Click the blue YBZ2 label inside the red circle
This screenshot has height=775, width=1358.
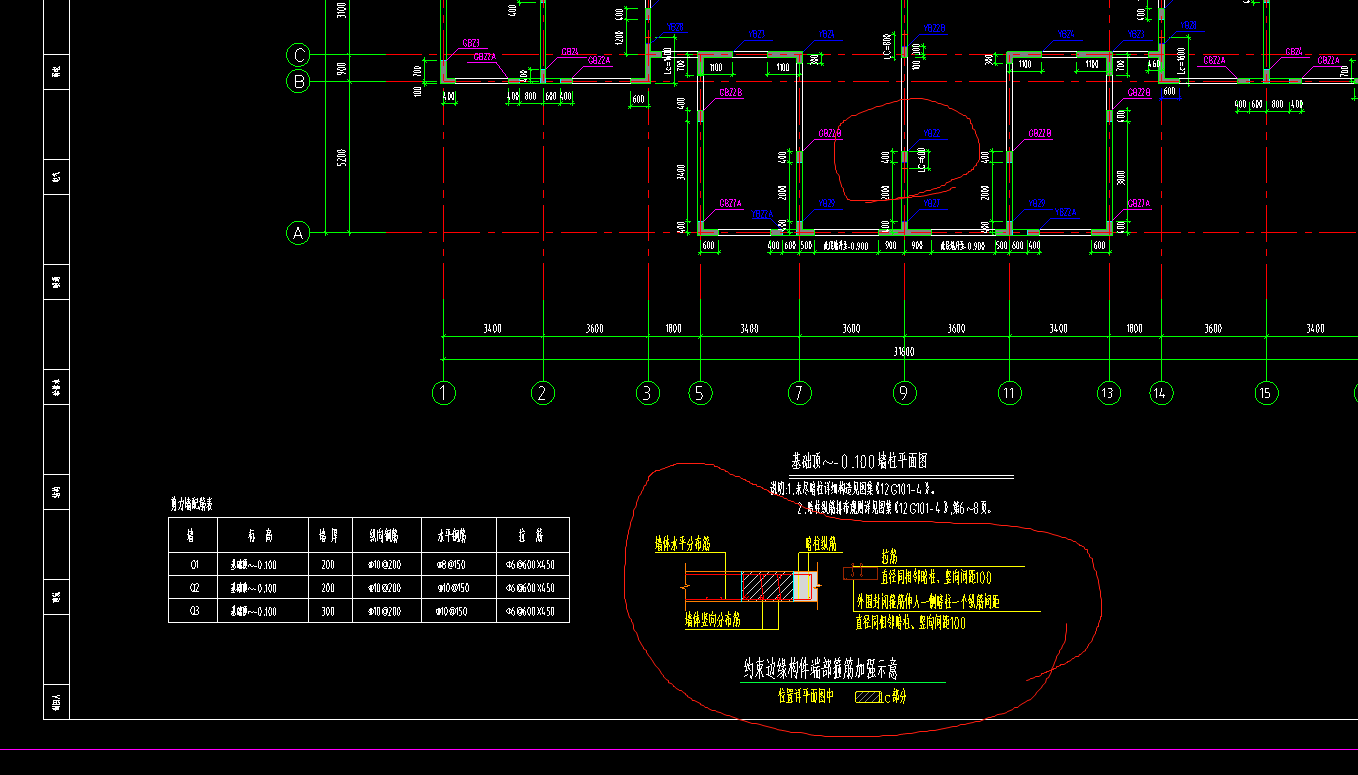coord(932,133)
